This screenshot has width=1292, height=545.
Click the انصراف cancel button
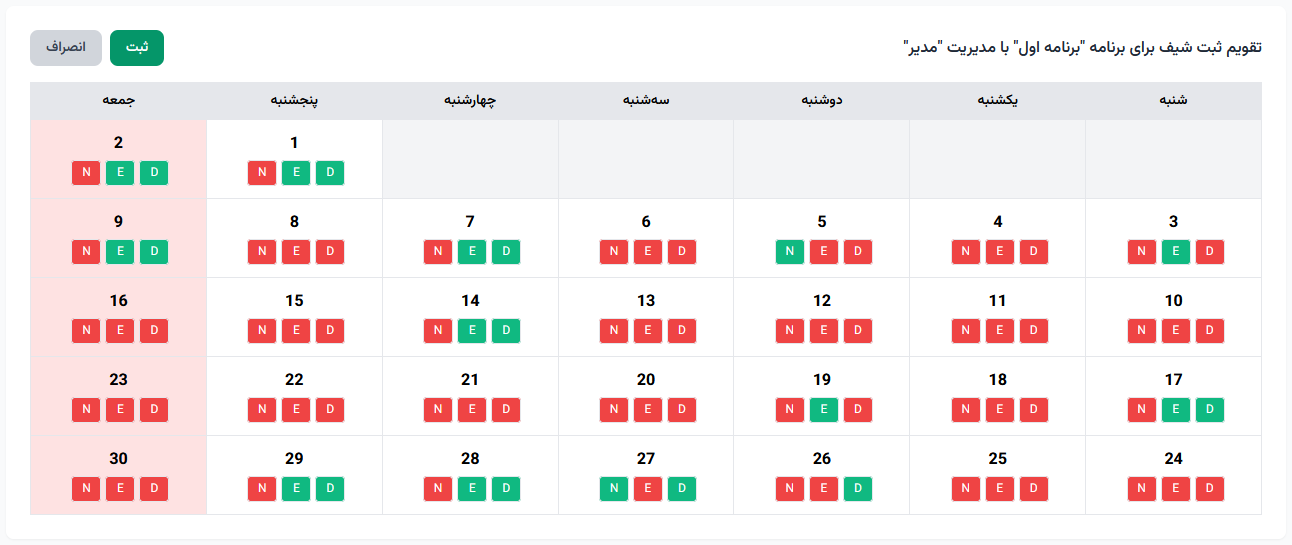pos(66,48)
